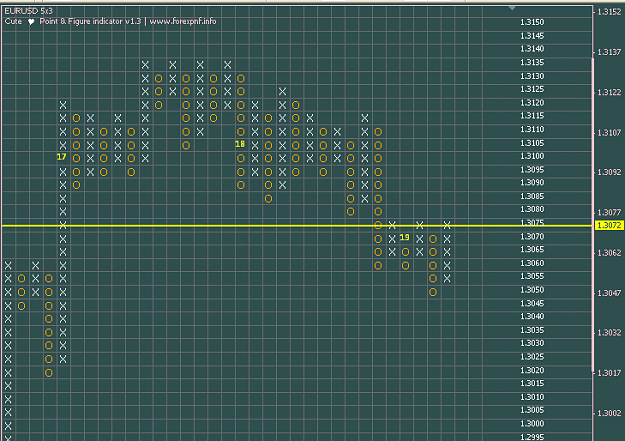Click the 1.3065 grid price label
Viewport: 625px width, 441px height.
532,250
